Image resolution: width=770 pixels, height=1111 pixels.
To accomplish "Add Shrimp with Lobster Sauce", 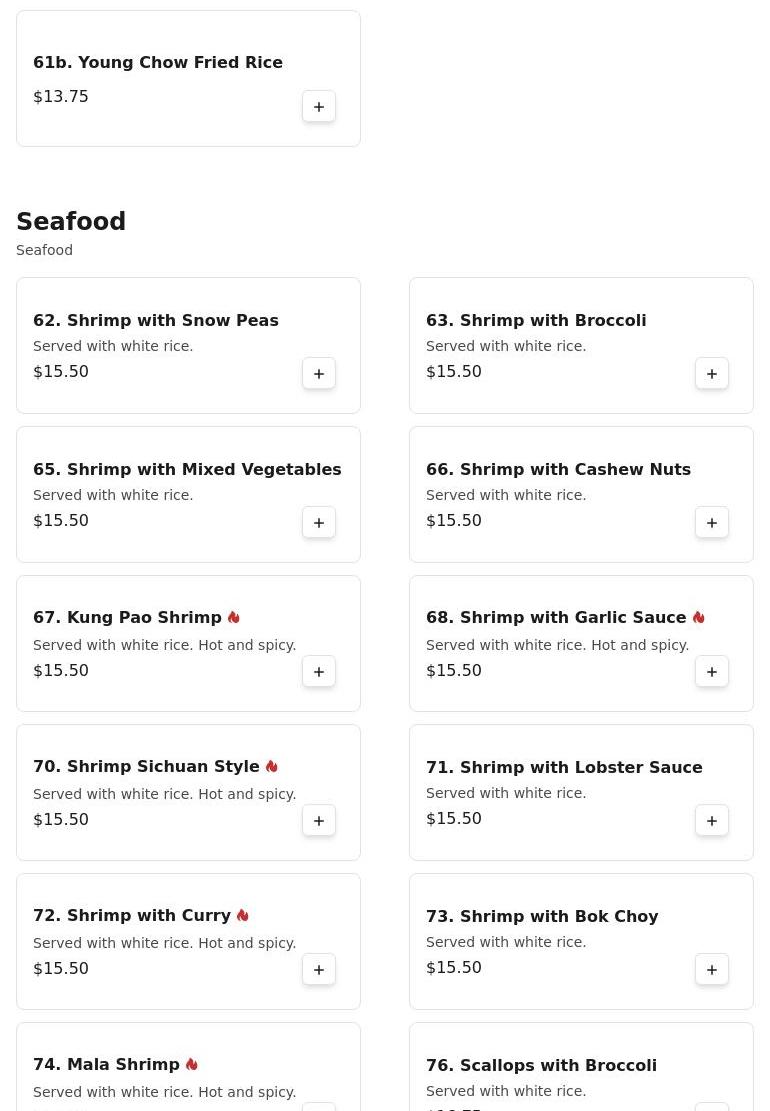I will (712, 821).
